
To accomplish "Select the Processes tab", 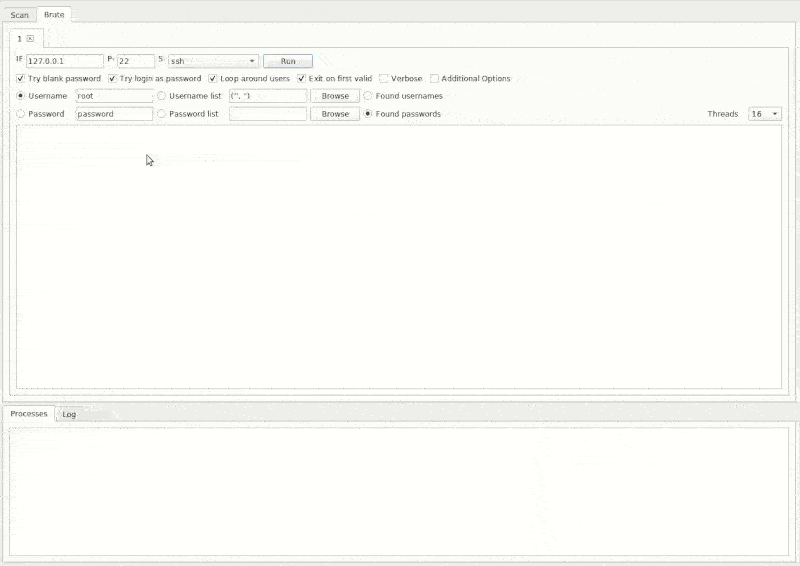I will click(x=29, y=414).
